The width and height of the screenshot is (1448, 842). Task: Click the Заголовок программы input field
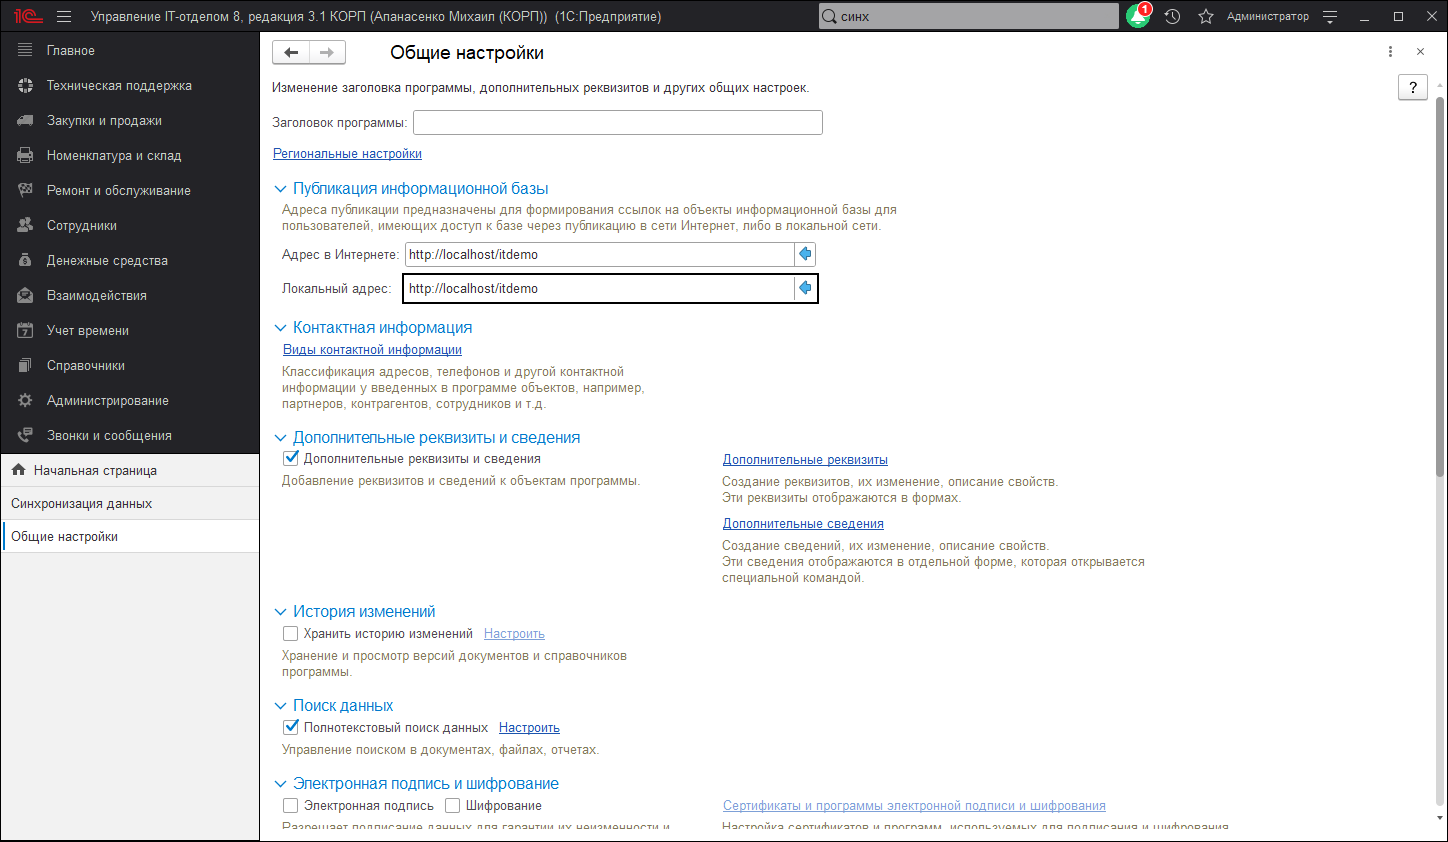pyautogui.click(x=617, y=122)
